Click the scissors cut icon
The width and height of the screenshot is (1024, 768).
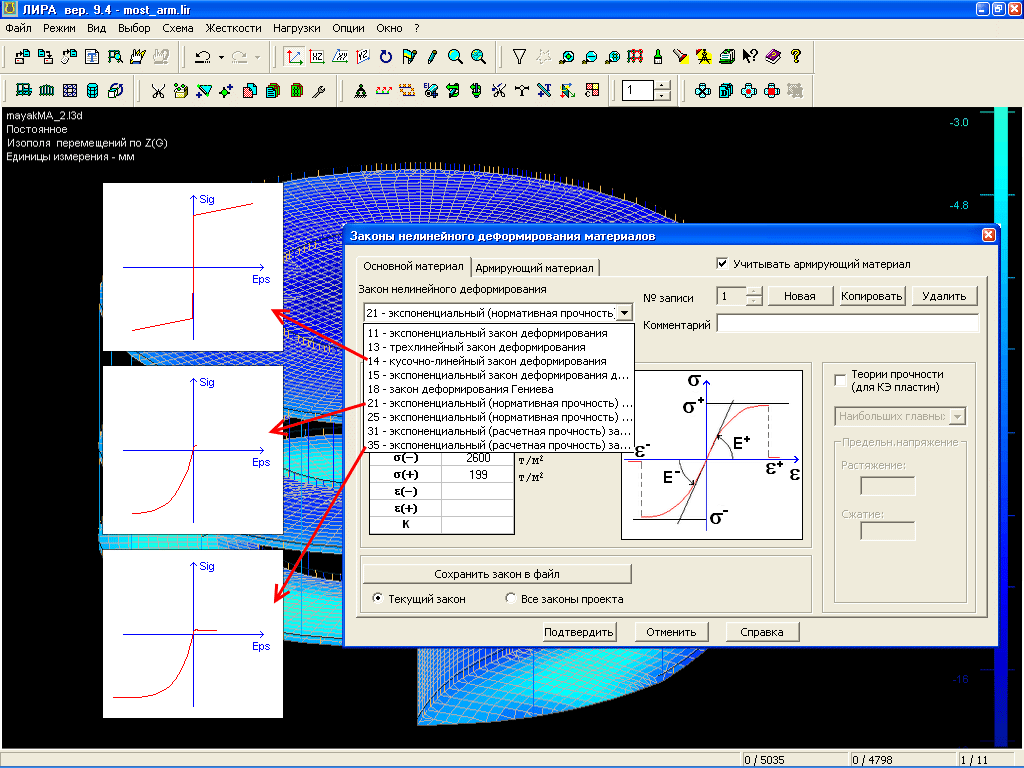[x=158, y=91]
